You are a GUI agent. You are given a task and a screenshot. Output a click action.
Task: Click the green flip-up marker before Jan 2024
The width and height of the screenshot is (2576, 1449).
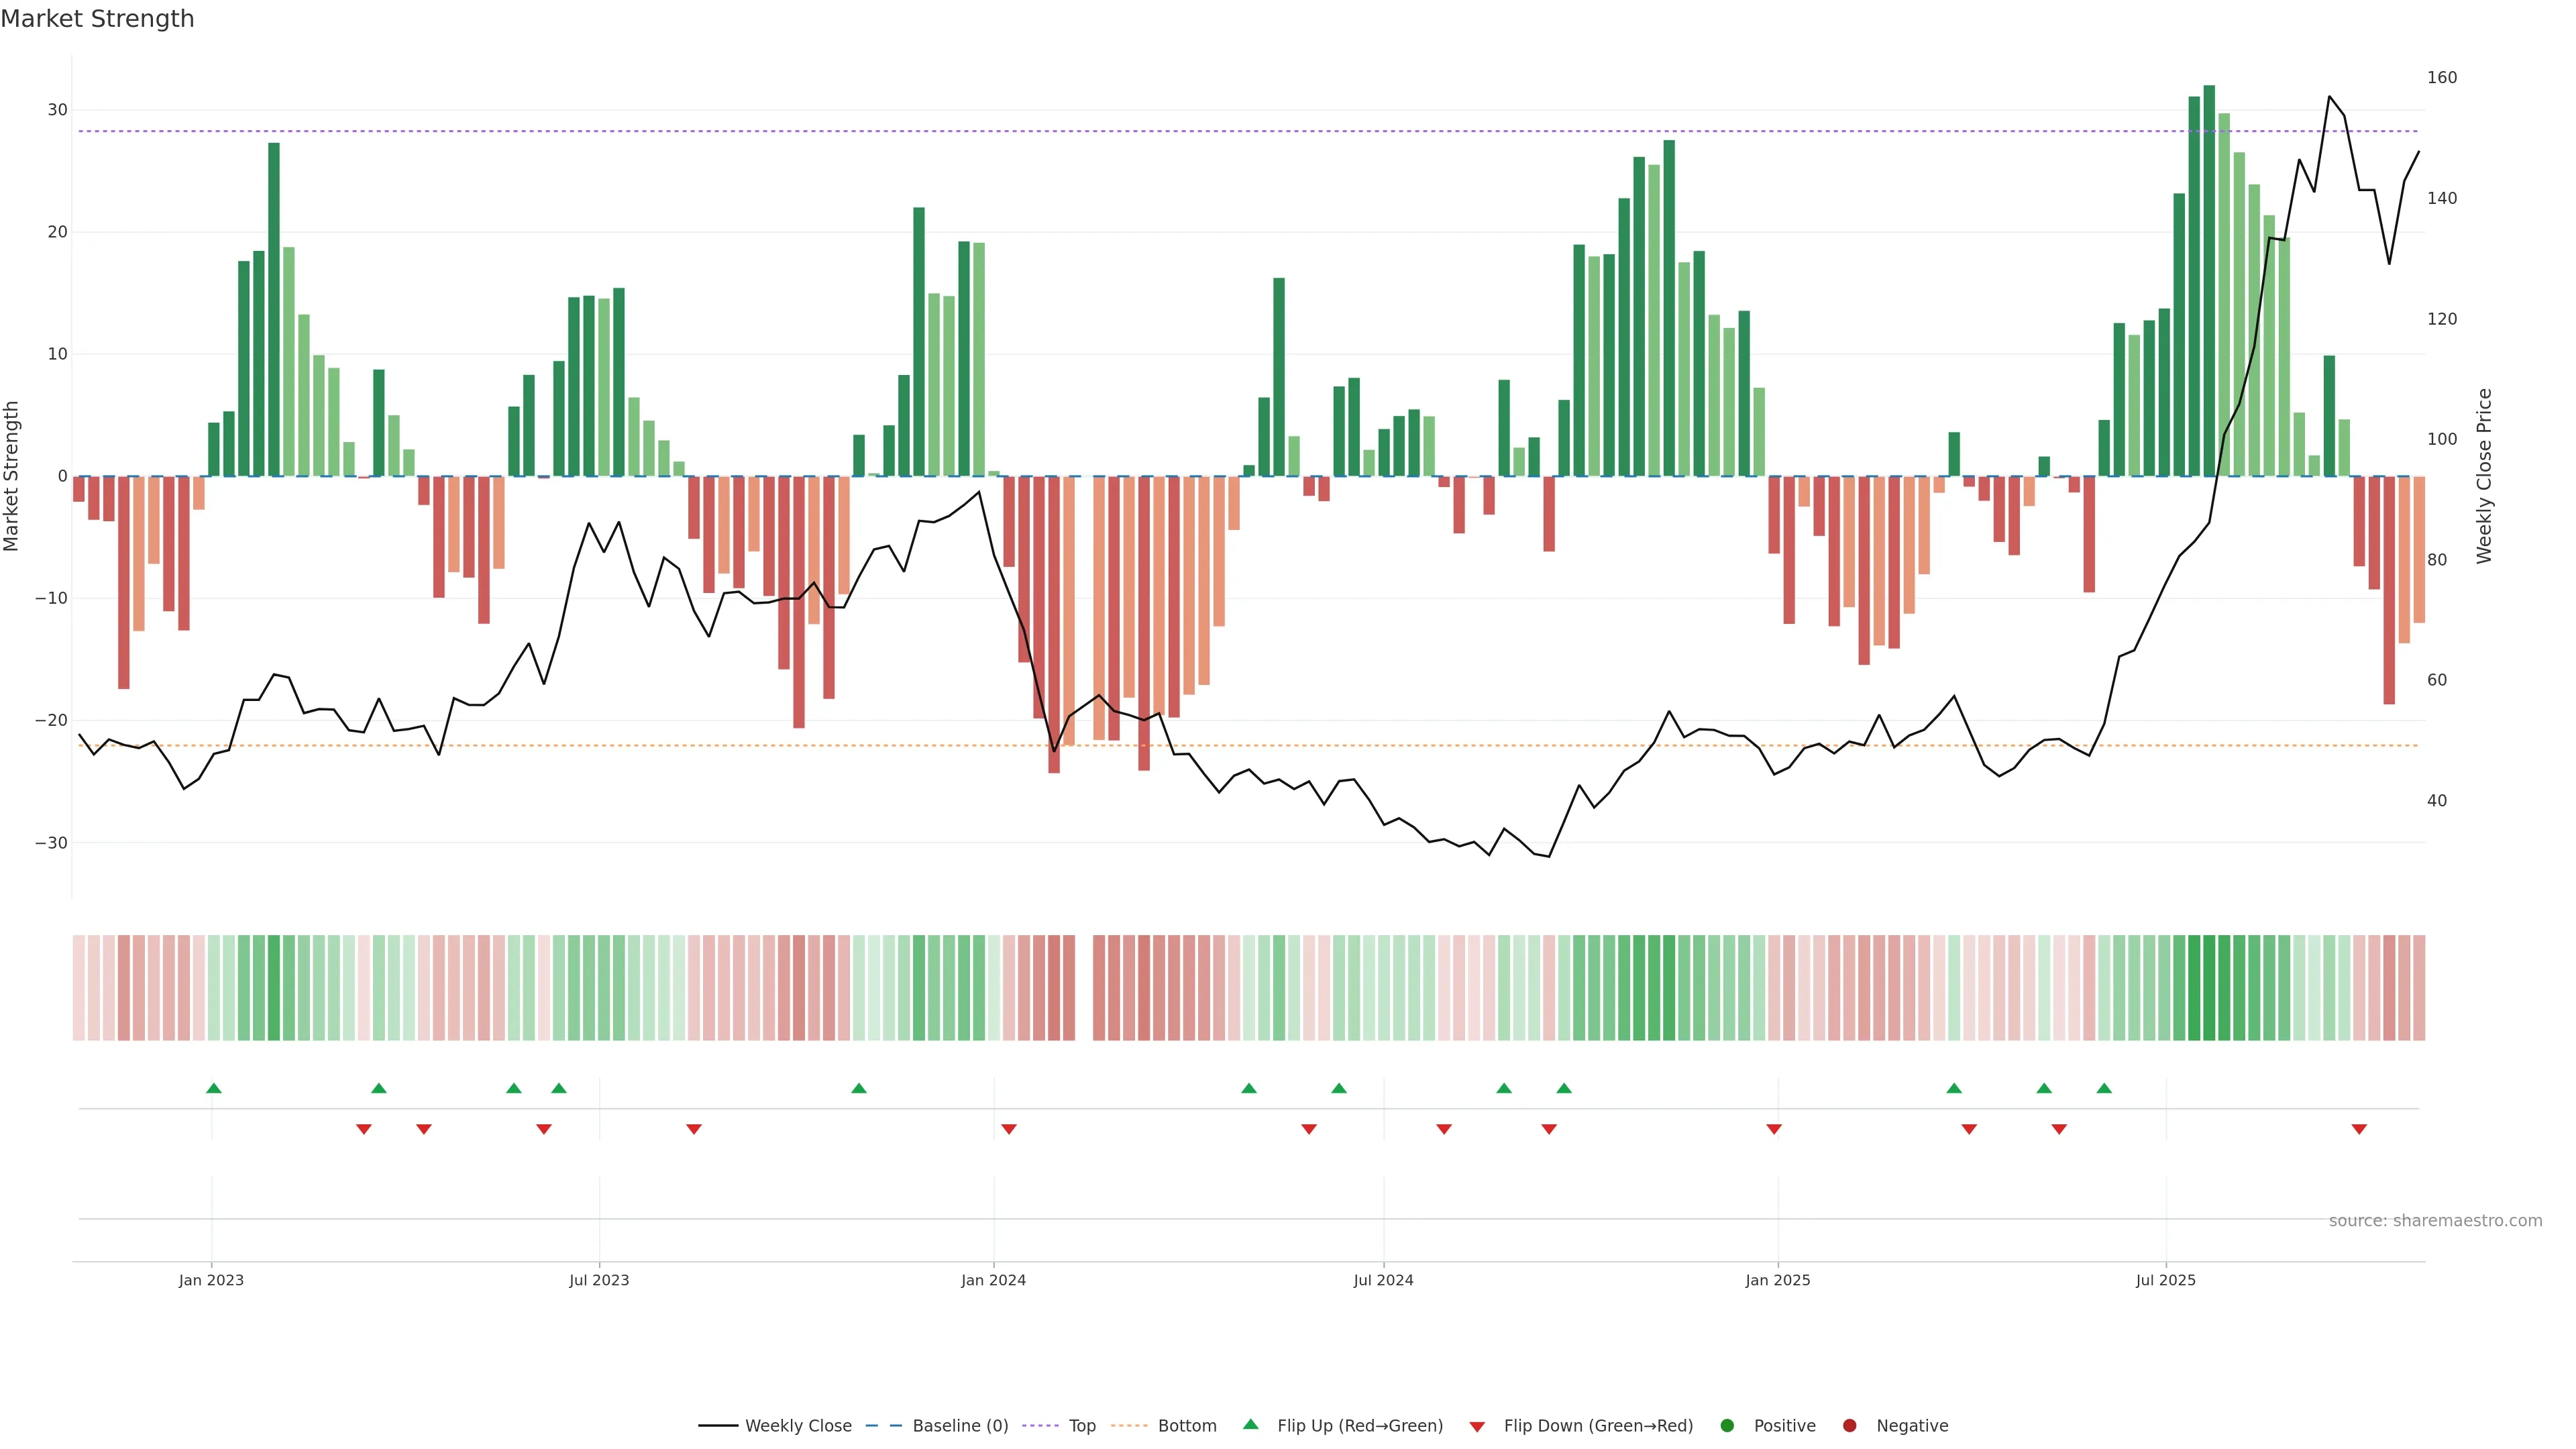pos(859,1088)
